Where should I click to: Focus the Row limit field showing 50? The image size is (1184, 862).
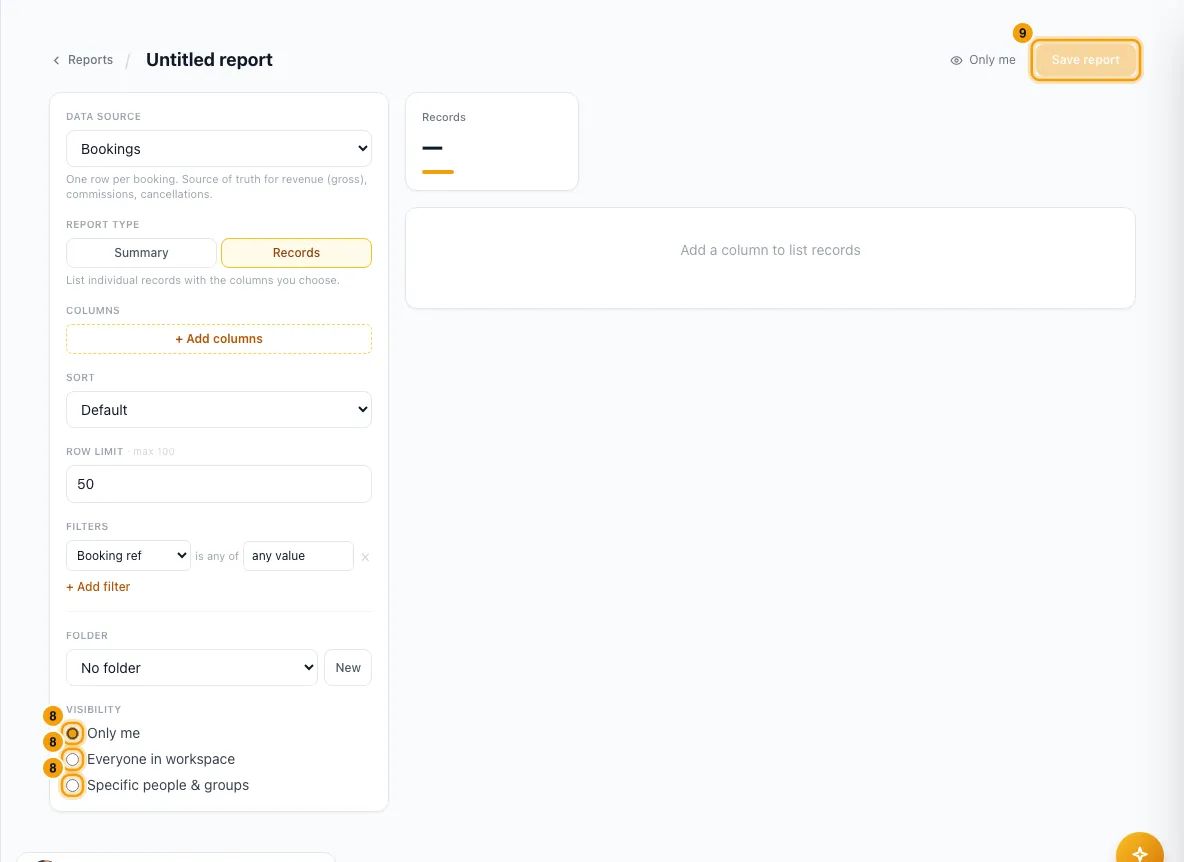click(x=219, y=484)
